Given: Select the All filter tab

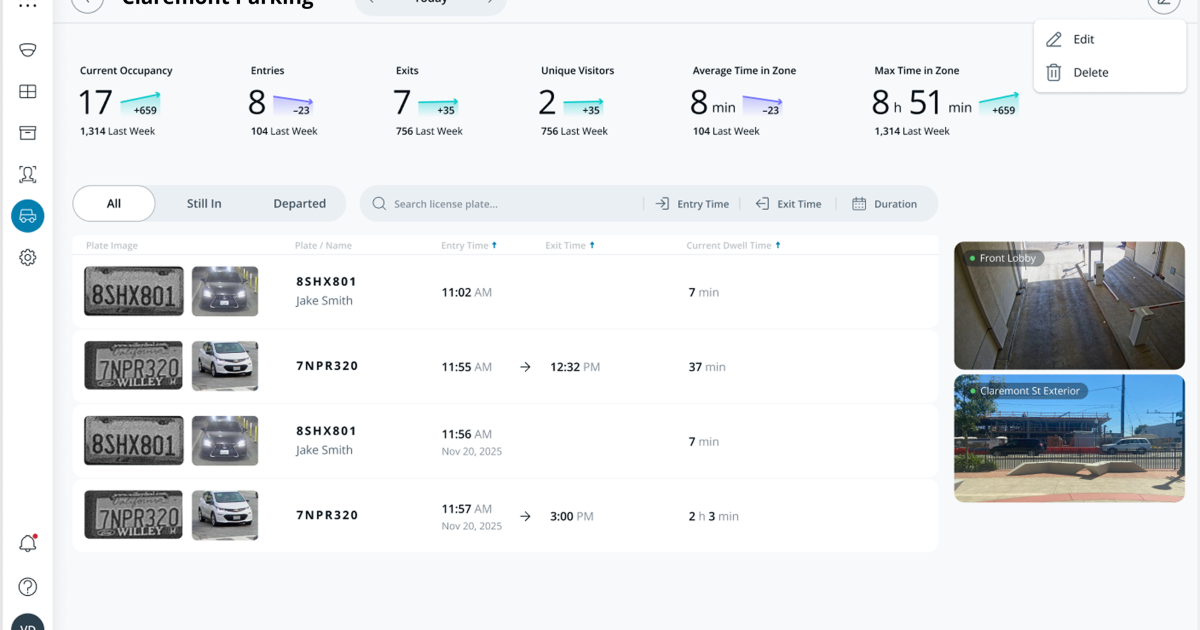Looking at the screenshot, I should [x=114, y=204].
